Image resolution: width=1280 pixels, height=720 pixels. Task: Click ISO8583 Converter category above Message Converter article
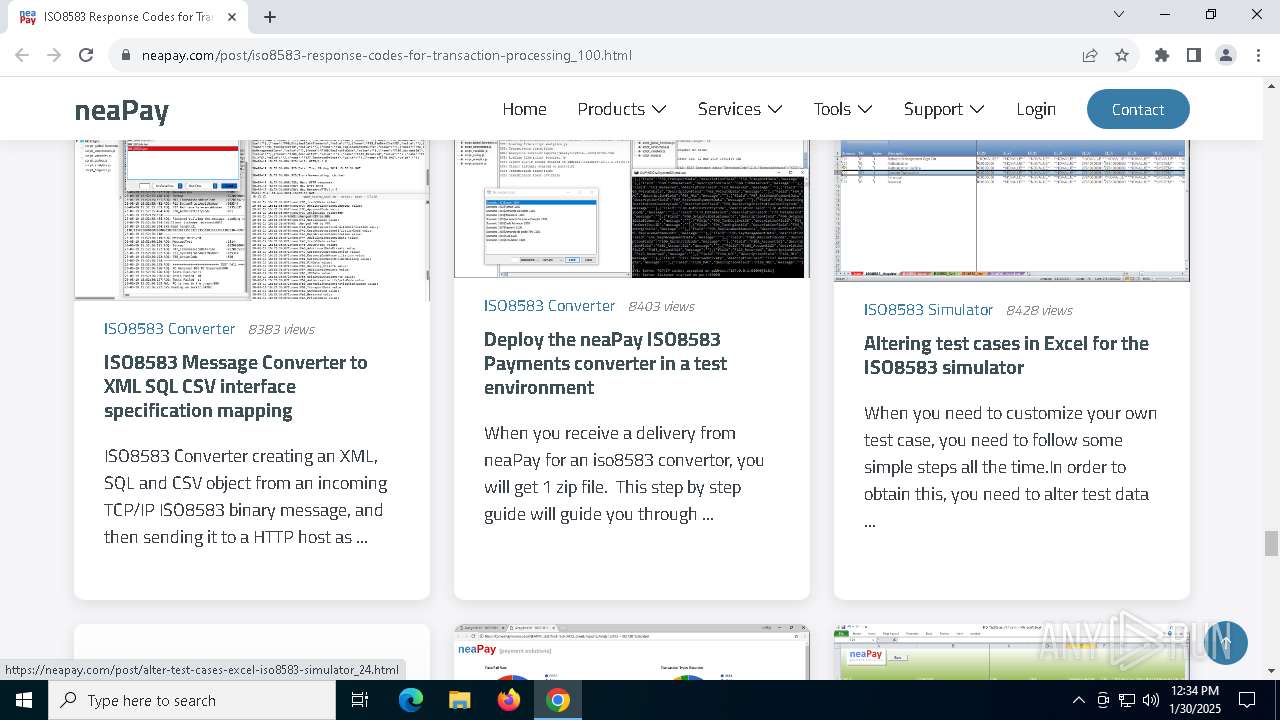[x=169, y=328]
